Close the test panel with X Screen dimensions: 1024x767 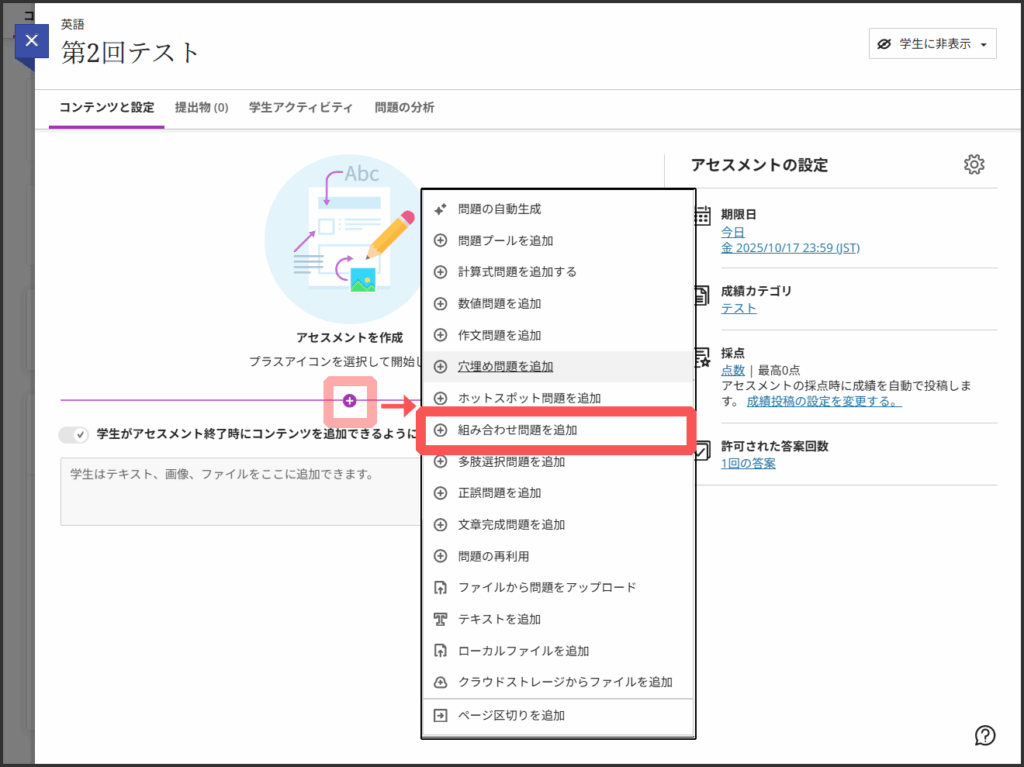32,40
